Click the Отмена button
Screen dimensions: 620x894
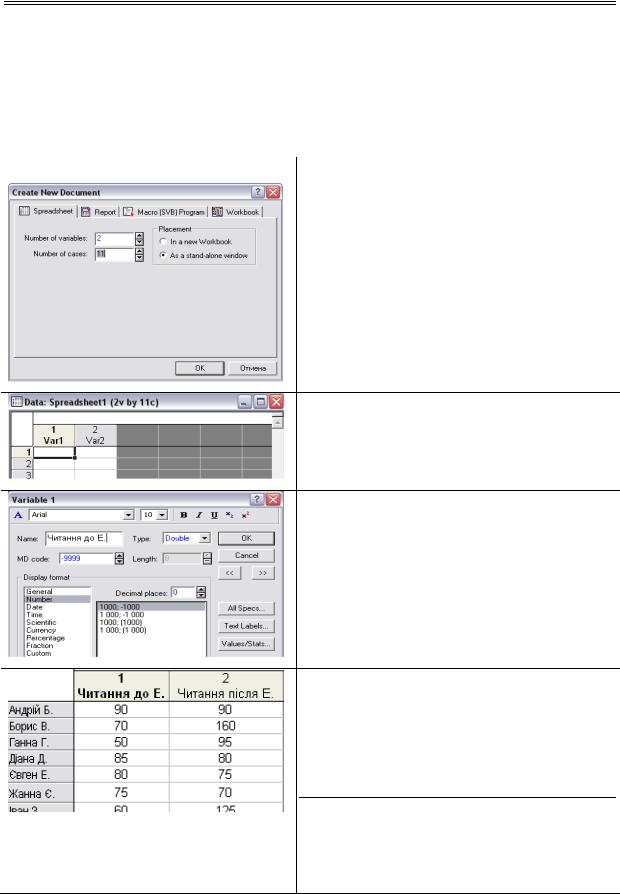coord(253,368)
